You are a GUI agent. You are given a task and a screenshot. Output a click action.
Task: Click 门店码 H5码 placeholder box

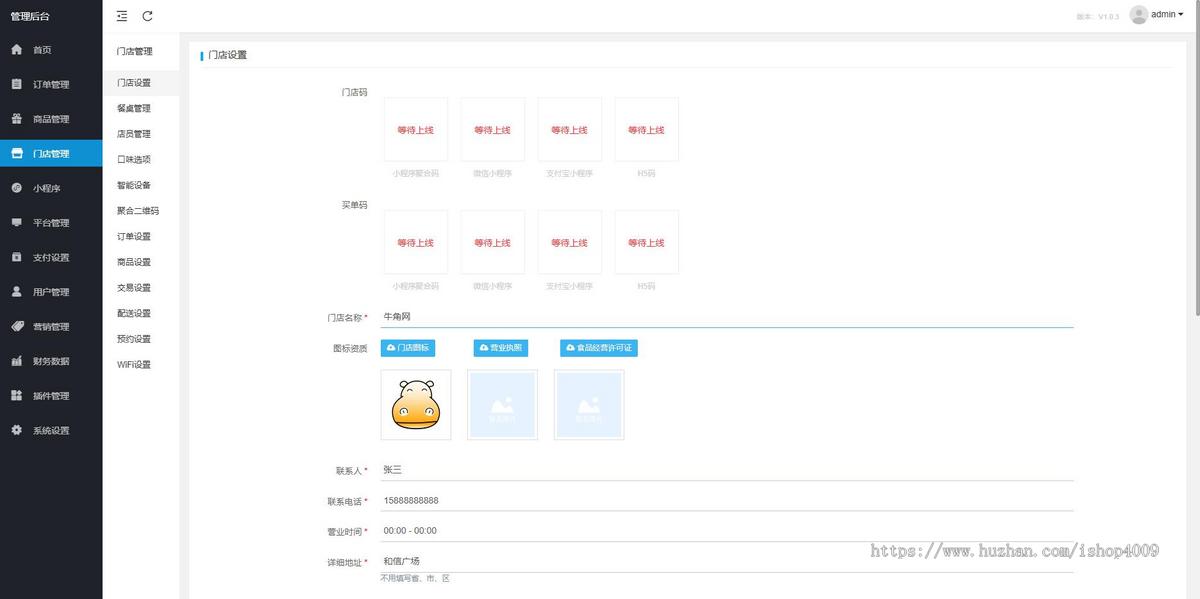tap(647, 130)
